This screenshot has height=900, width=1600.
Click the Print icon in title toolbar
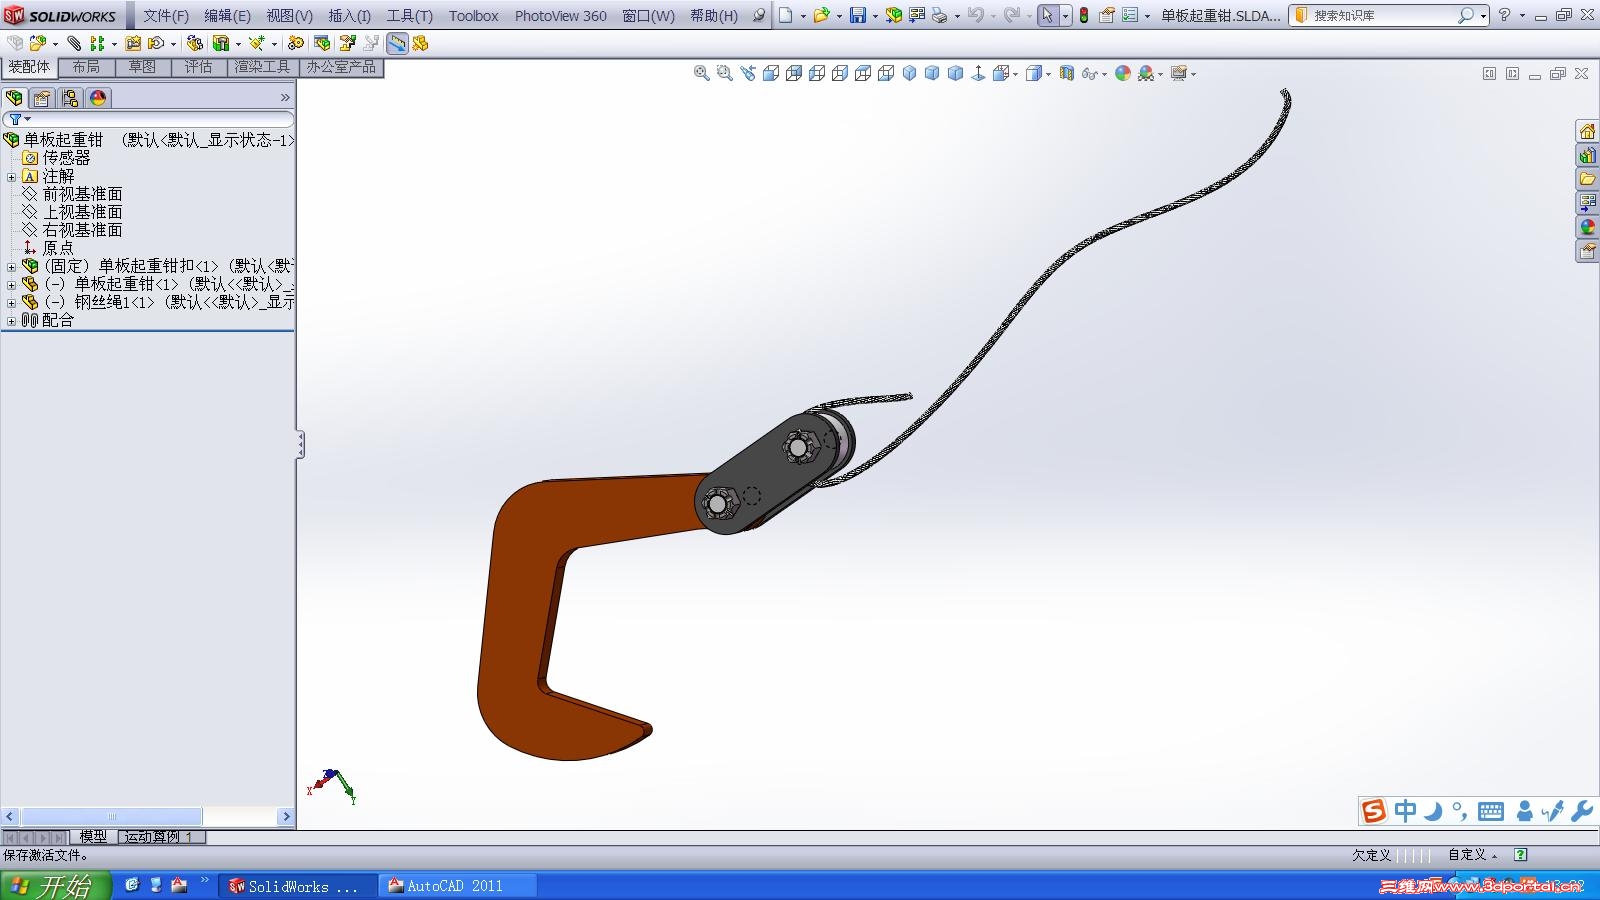pyautogui.click(x=939, y=15)
